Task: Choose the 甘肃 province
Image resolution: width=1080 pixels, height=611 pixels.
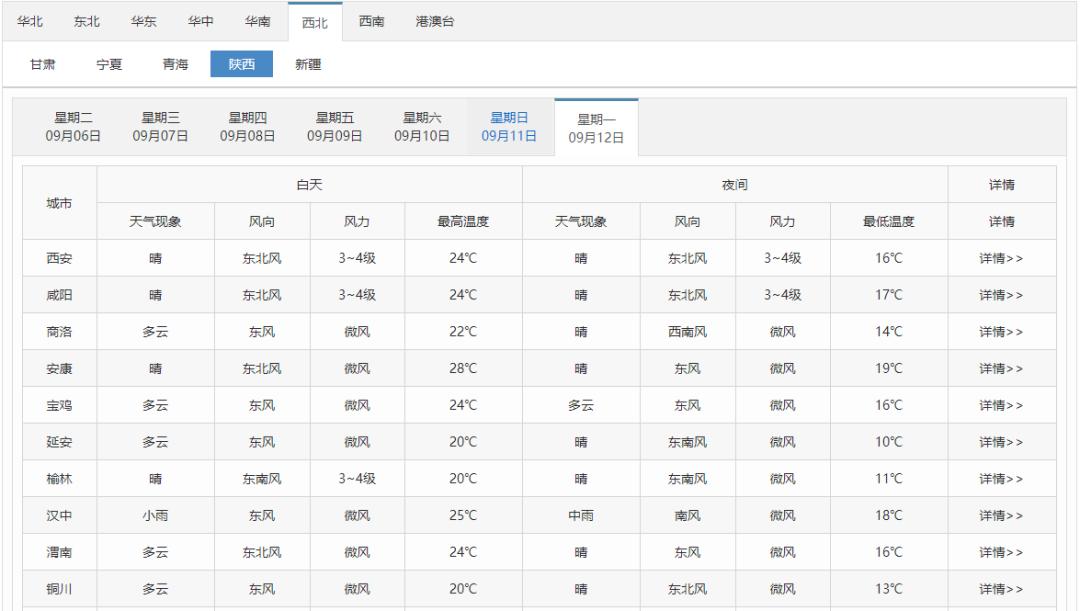Action: tap(42, 65)
